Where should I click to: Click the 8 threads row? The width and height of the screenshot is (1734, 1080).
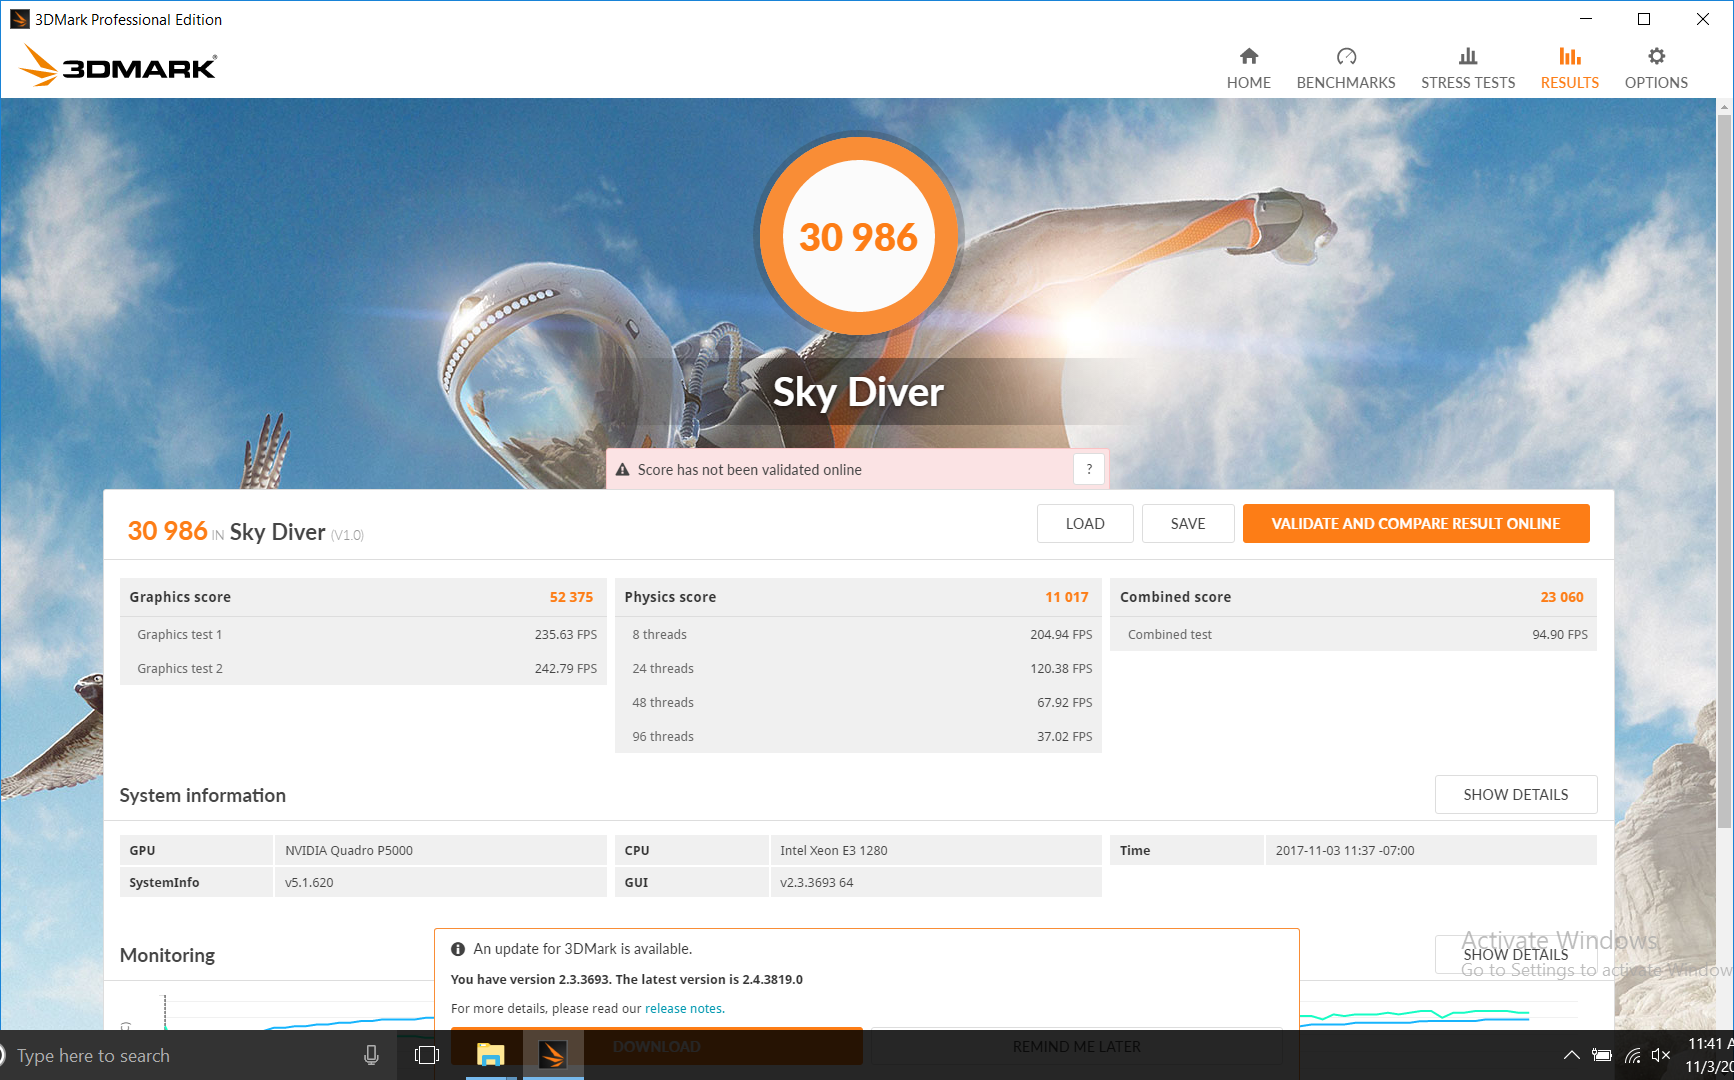coord(858,634)
